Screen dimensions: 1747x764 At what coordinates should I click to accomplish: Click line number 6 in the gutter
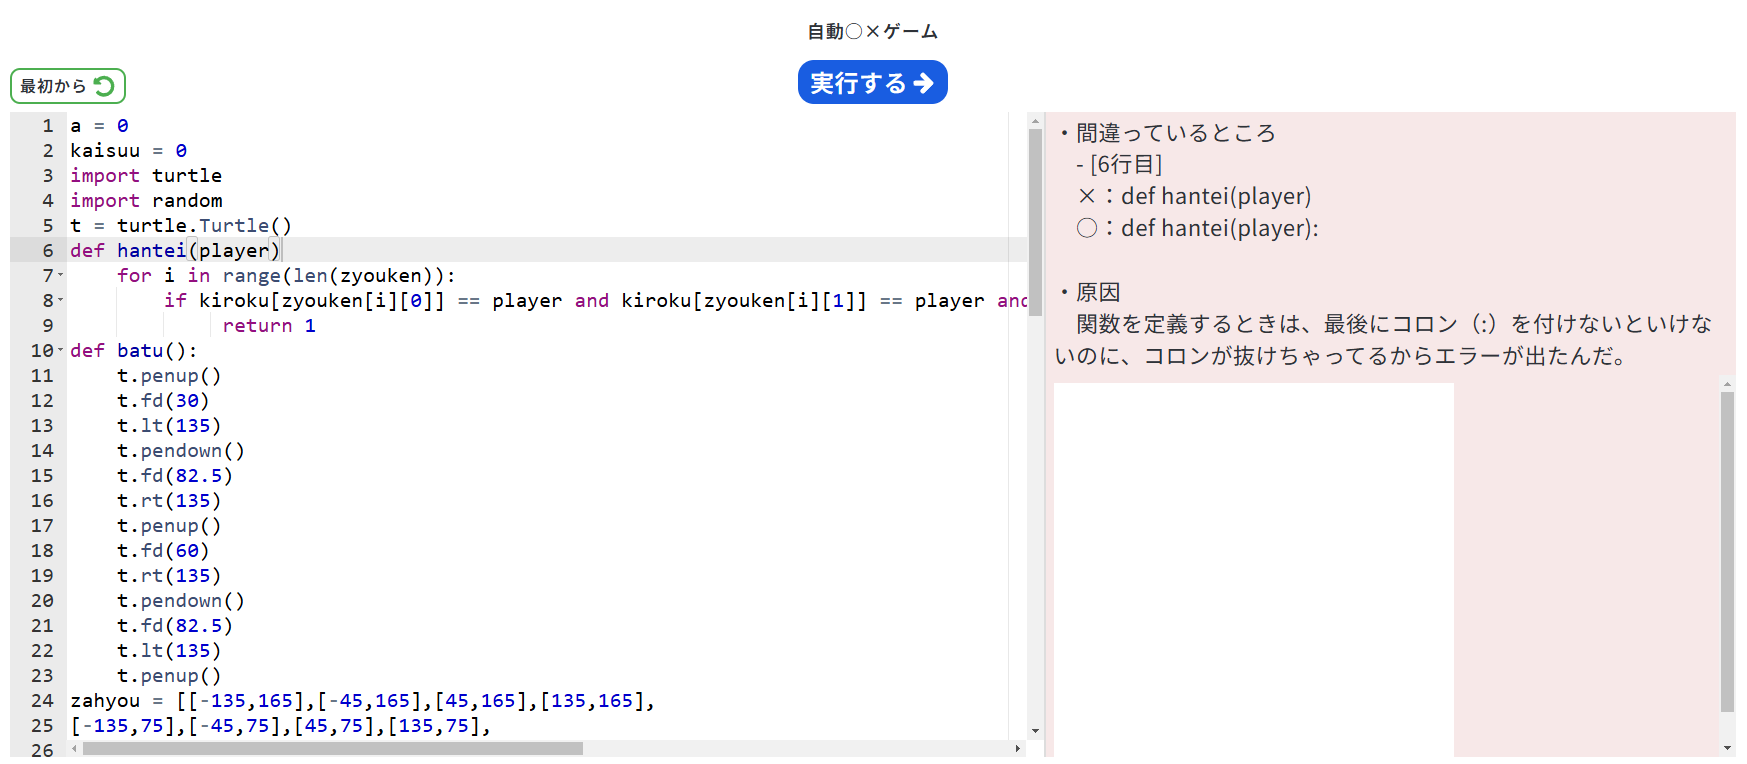(48, 250)
